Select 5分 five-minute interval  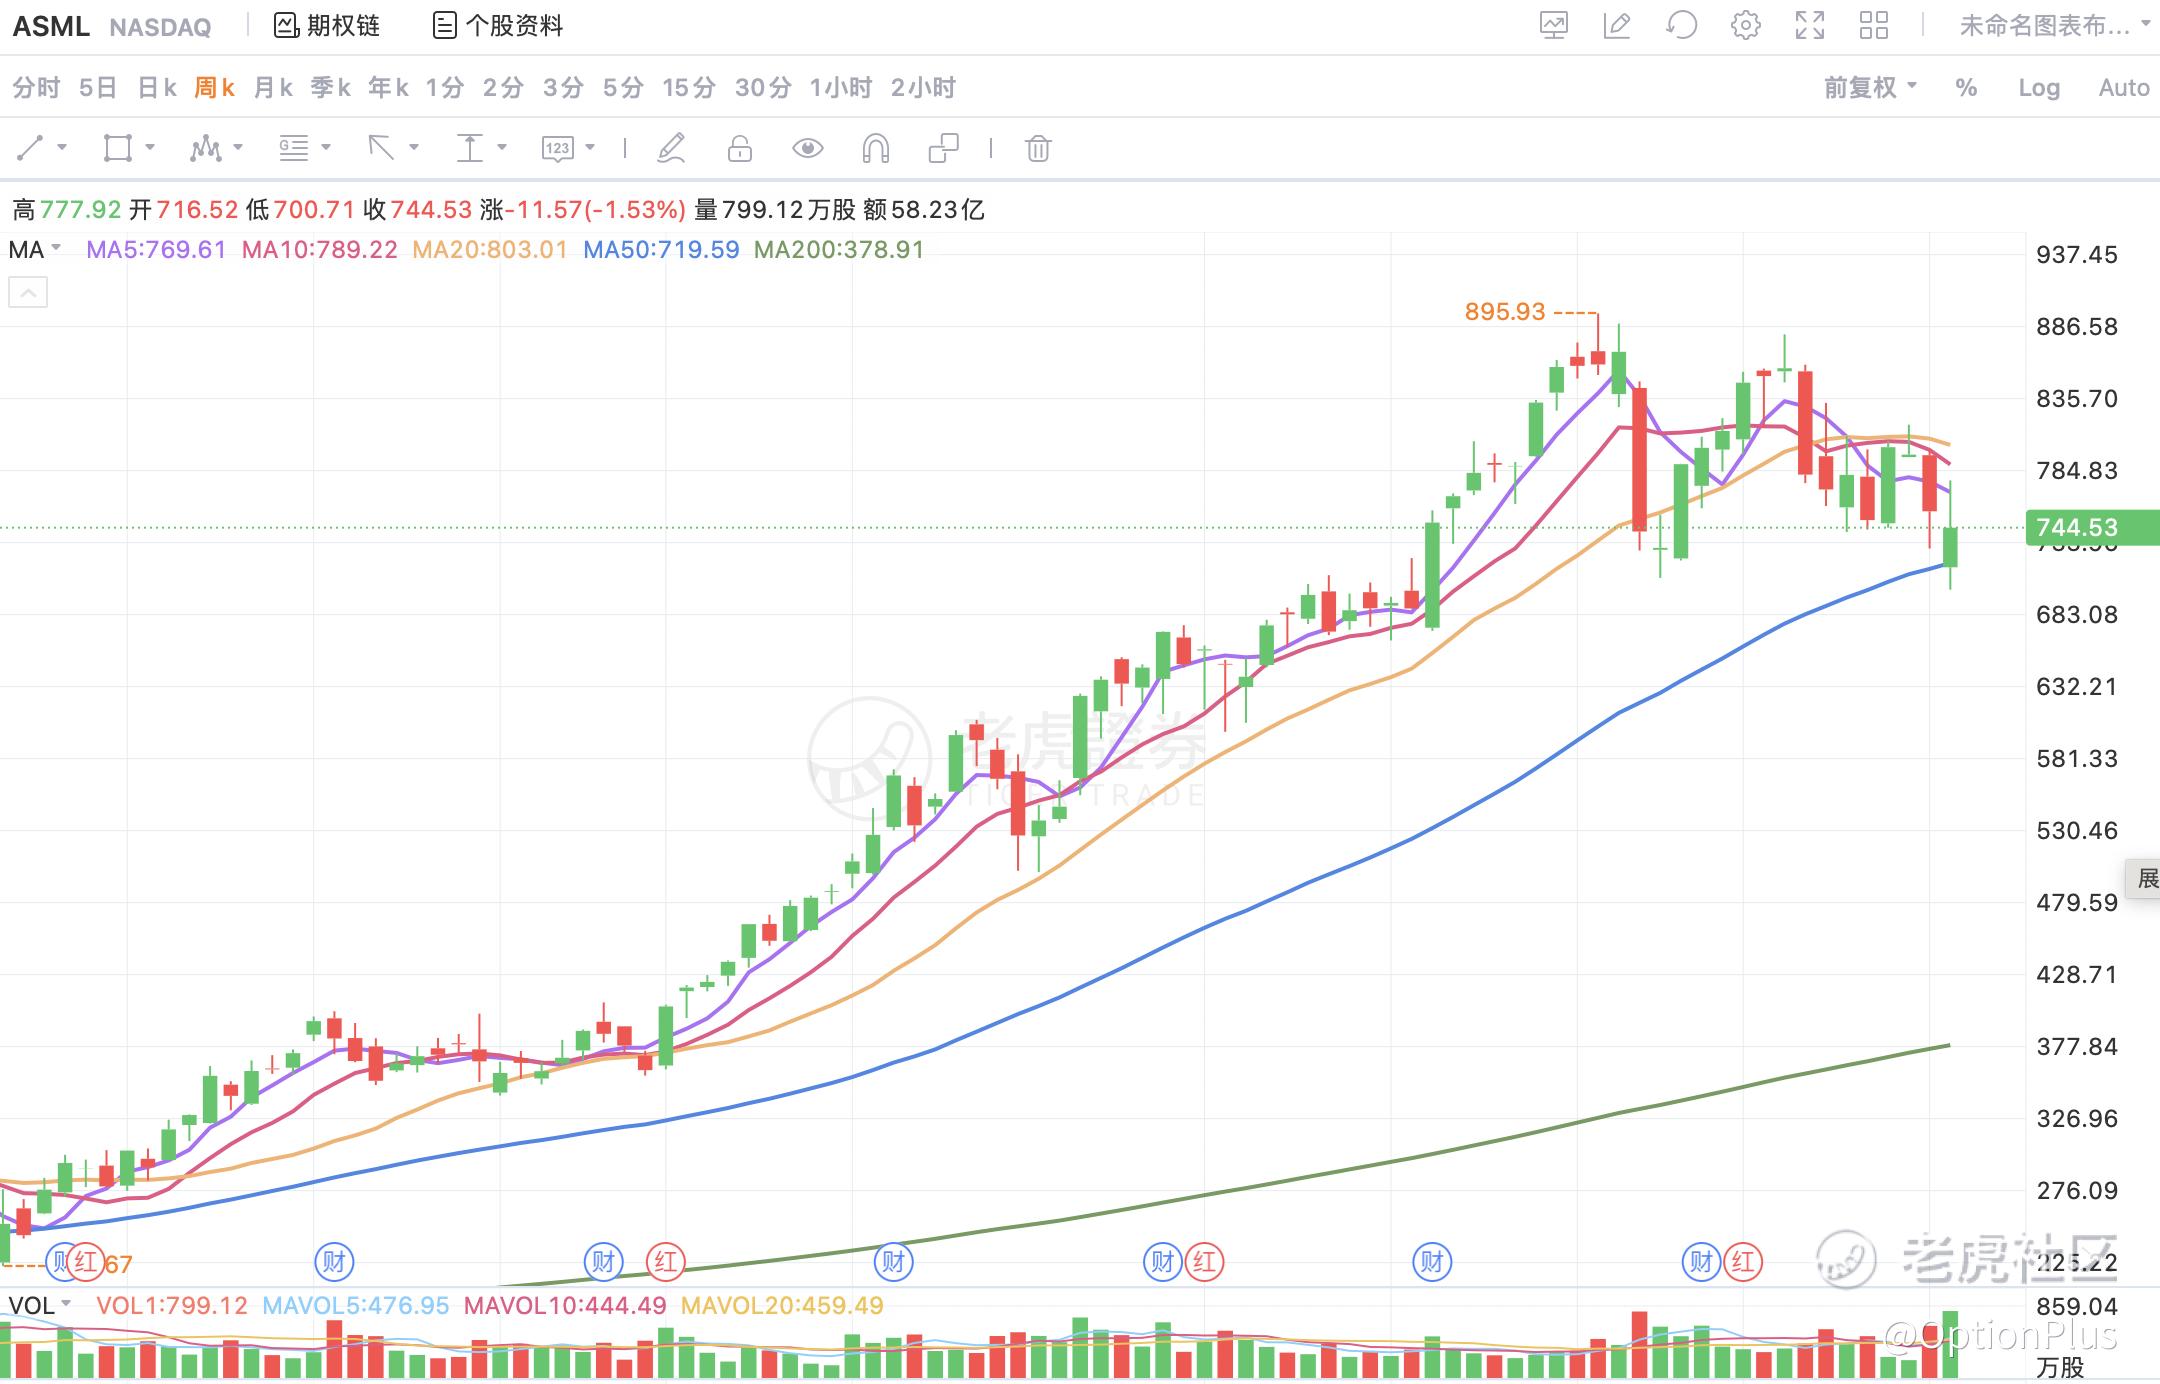[x=623, y=88]
